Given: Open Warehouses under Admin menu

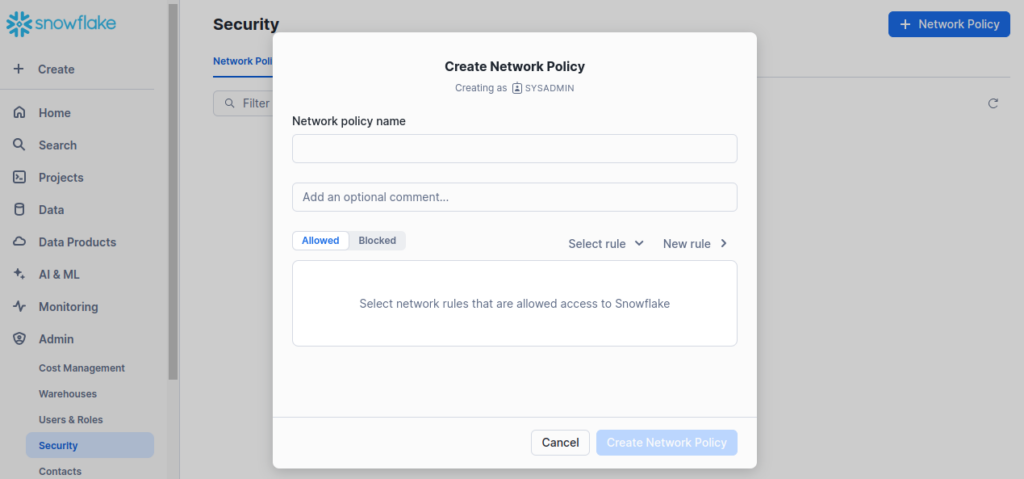Looking at the screenshot, I should [68, 394].
